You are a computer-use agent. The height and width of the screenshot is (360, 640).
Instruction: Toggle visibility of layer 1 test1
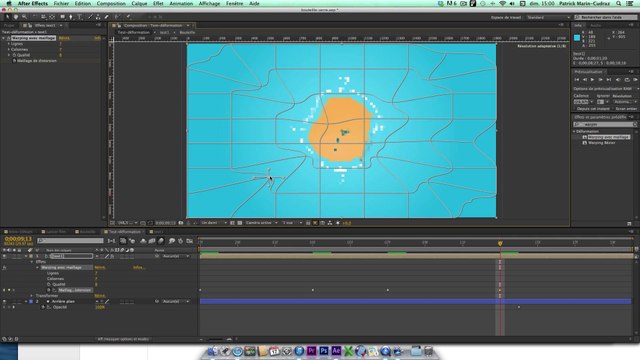click(x=4, y=256)
